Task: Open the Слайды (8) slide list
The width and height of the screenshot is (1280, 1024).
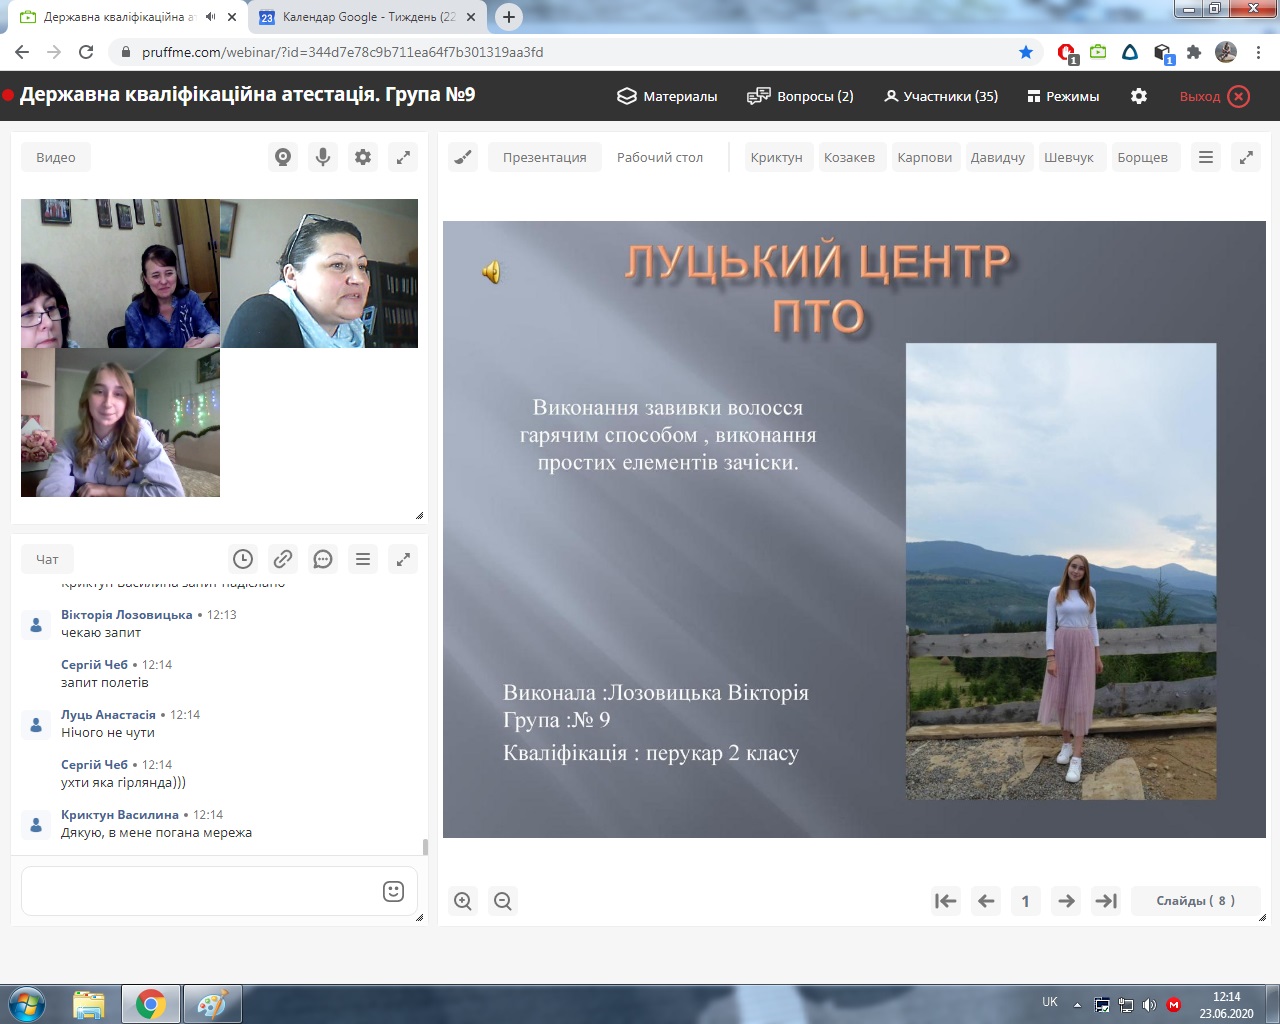Action: click(1195, 901)
